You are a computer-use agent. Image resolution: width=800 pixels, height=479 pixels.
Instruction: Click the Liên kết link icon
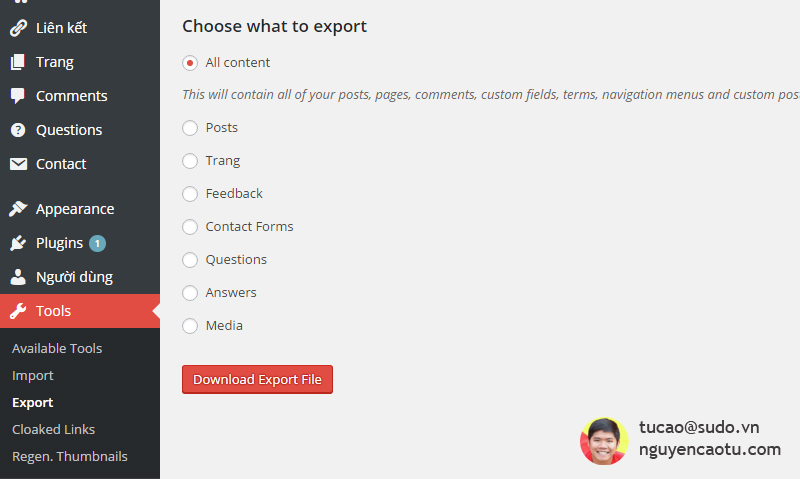pos(18,28)
